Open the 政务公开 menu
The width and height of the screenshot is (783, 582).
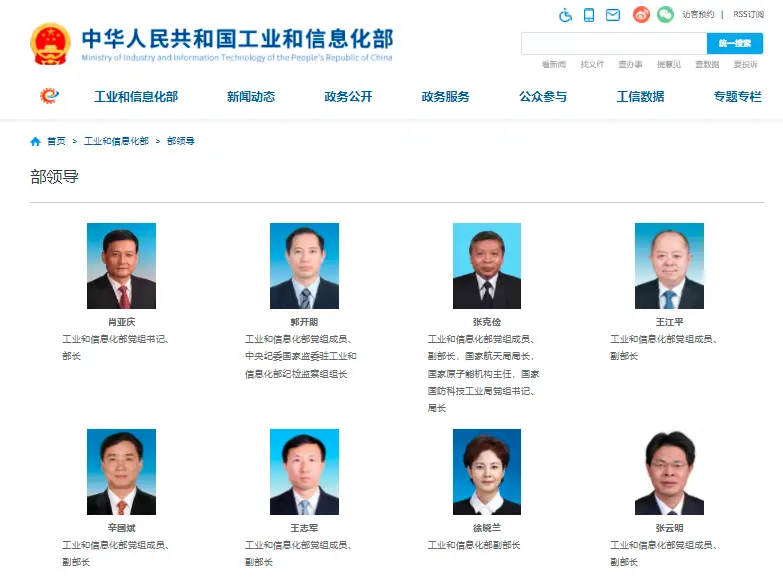[348, 96]
